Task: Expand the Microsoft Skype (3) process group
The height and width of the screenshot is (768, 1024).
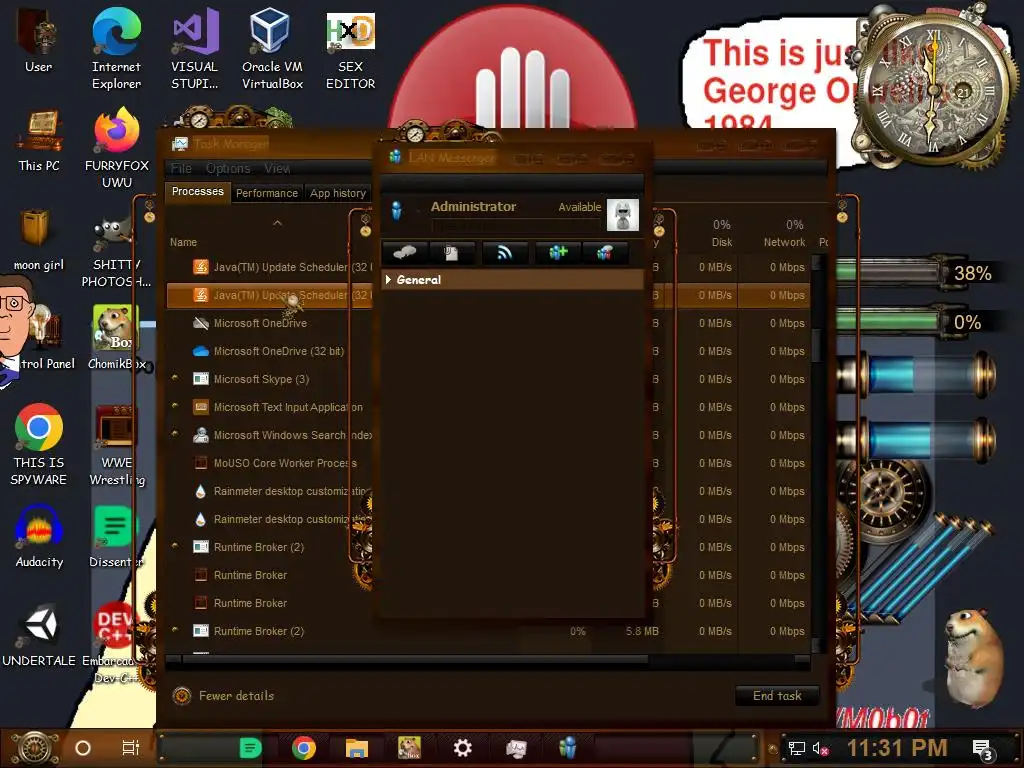Action: tap(174, 378)
